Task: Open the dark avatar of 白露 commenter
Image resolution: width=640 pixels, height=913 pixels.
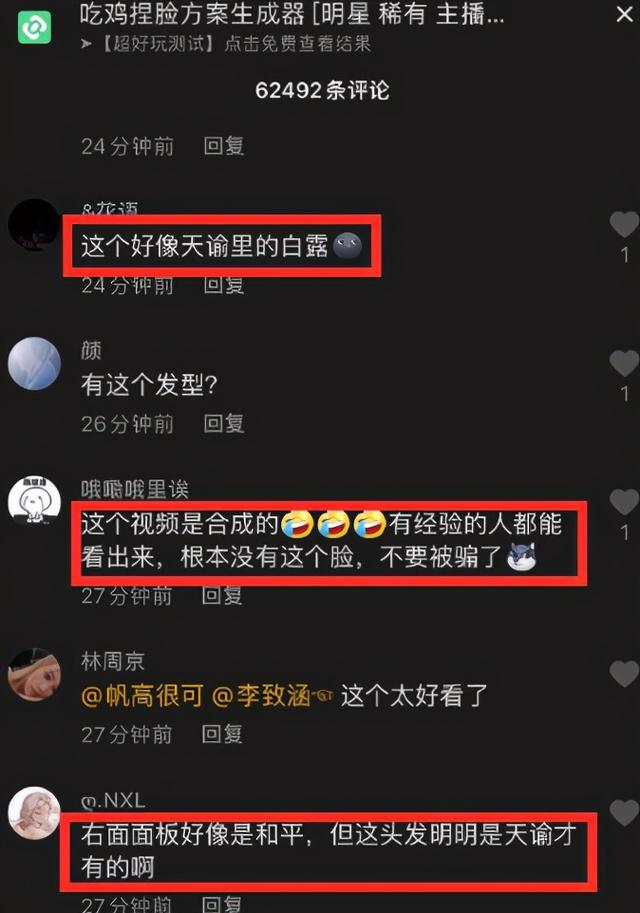Action: [34, 225]
